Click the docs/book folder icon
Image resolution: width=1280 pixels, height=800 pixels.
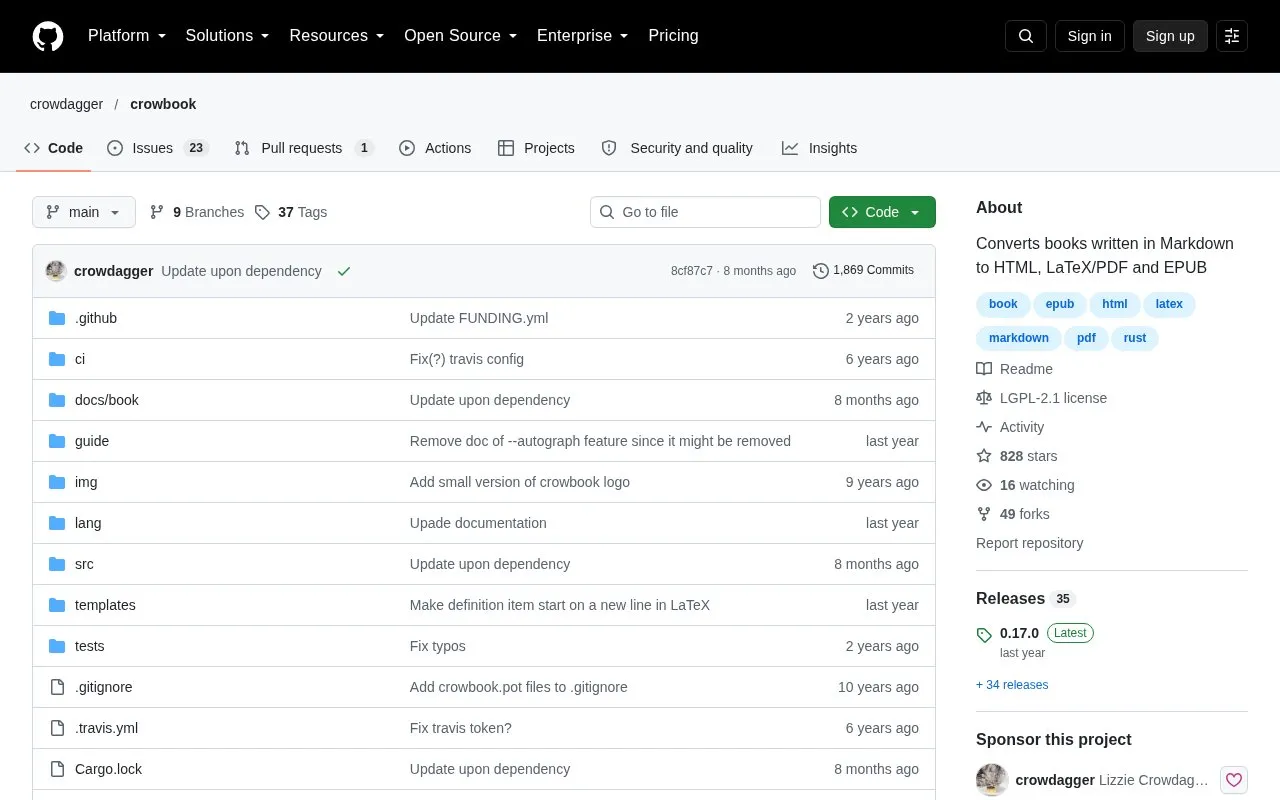tap(57, 400)
